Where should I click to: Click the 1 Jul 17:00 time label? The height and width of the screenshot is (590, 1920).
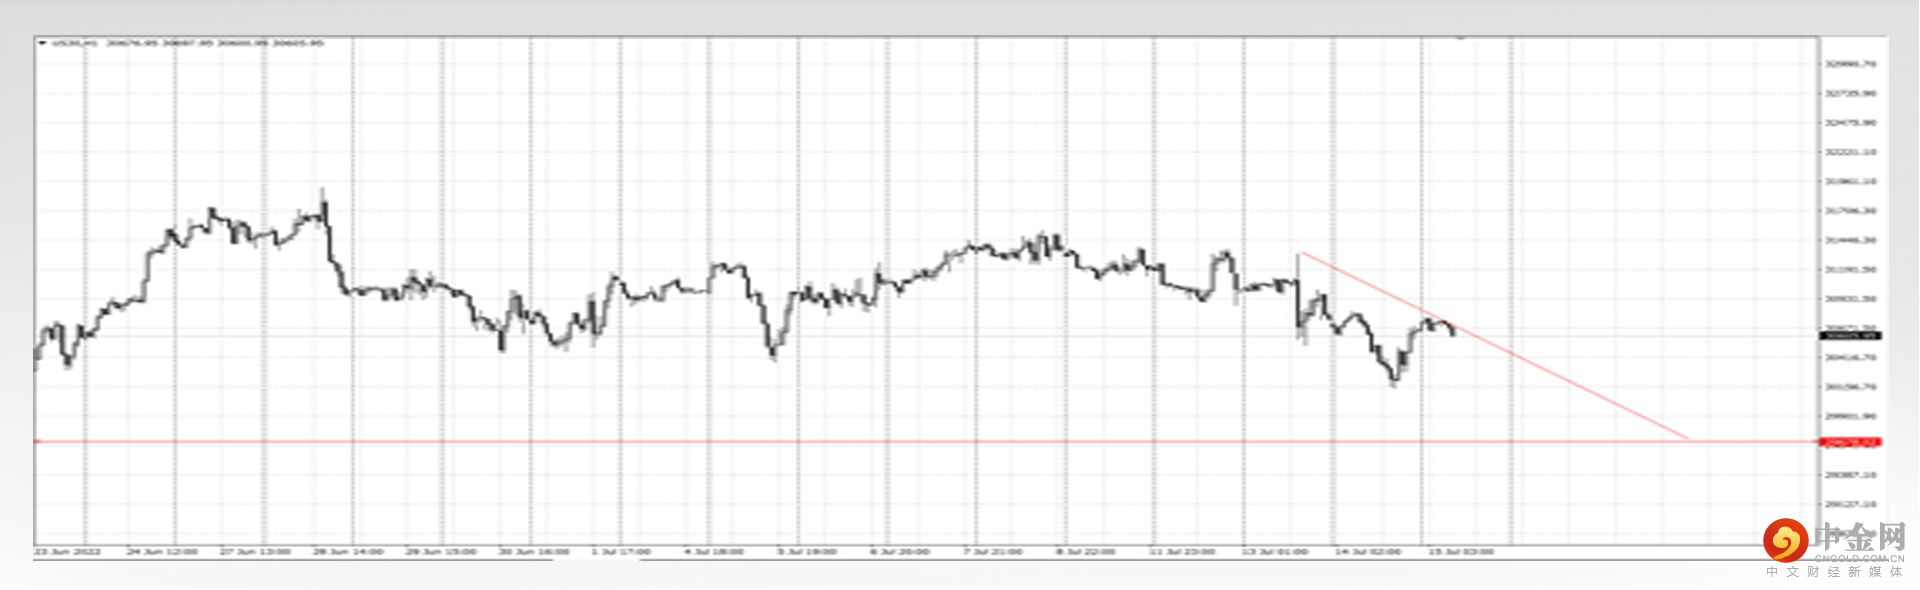point(621,552)
